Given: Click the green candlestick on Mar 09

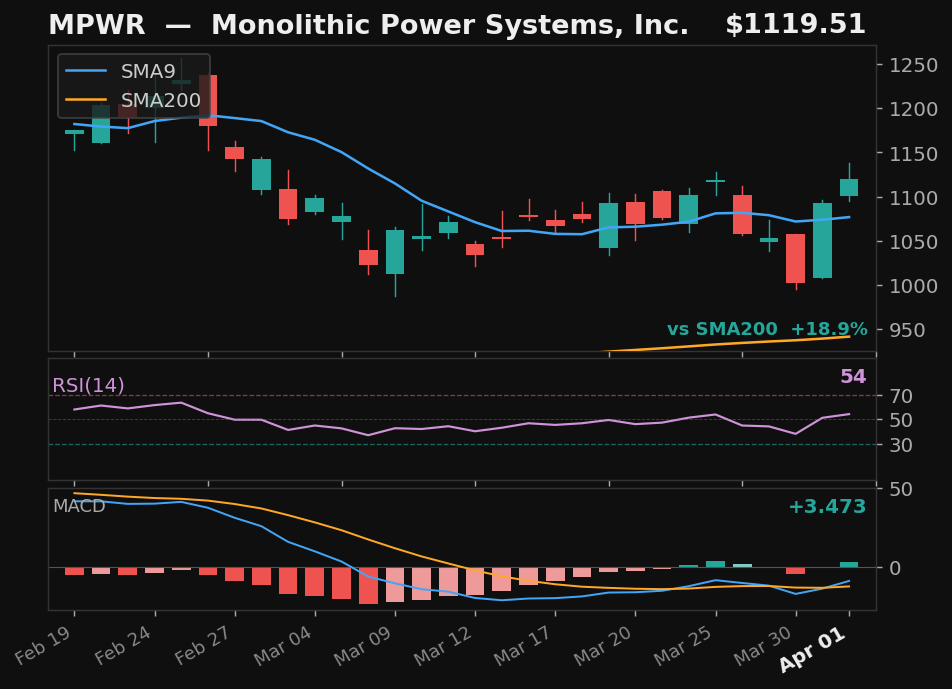Looking at the screenshot, I should pyautogui.click(x=395, y=252).
